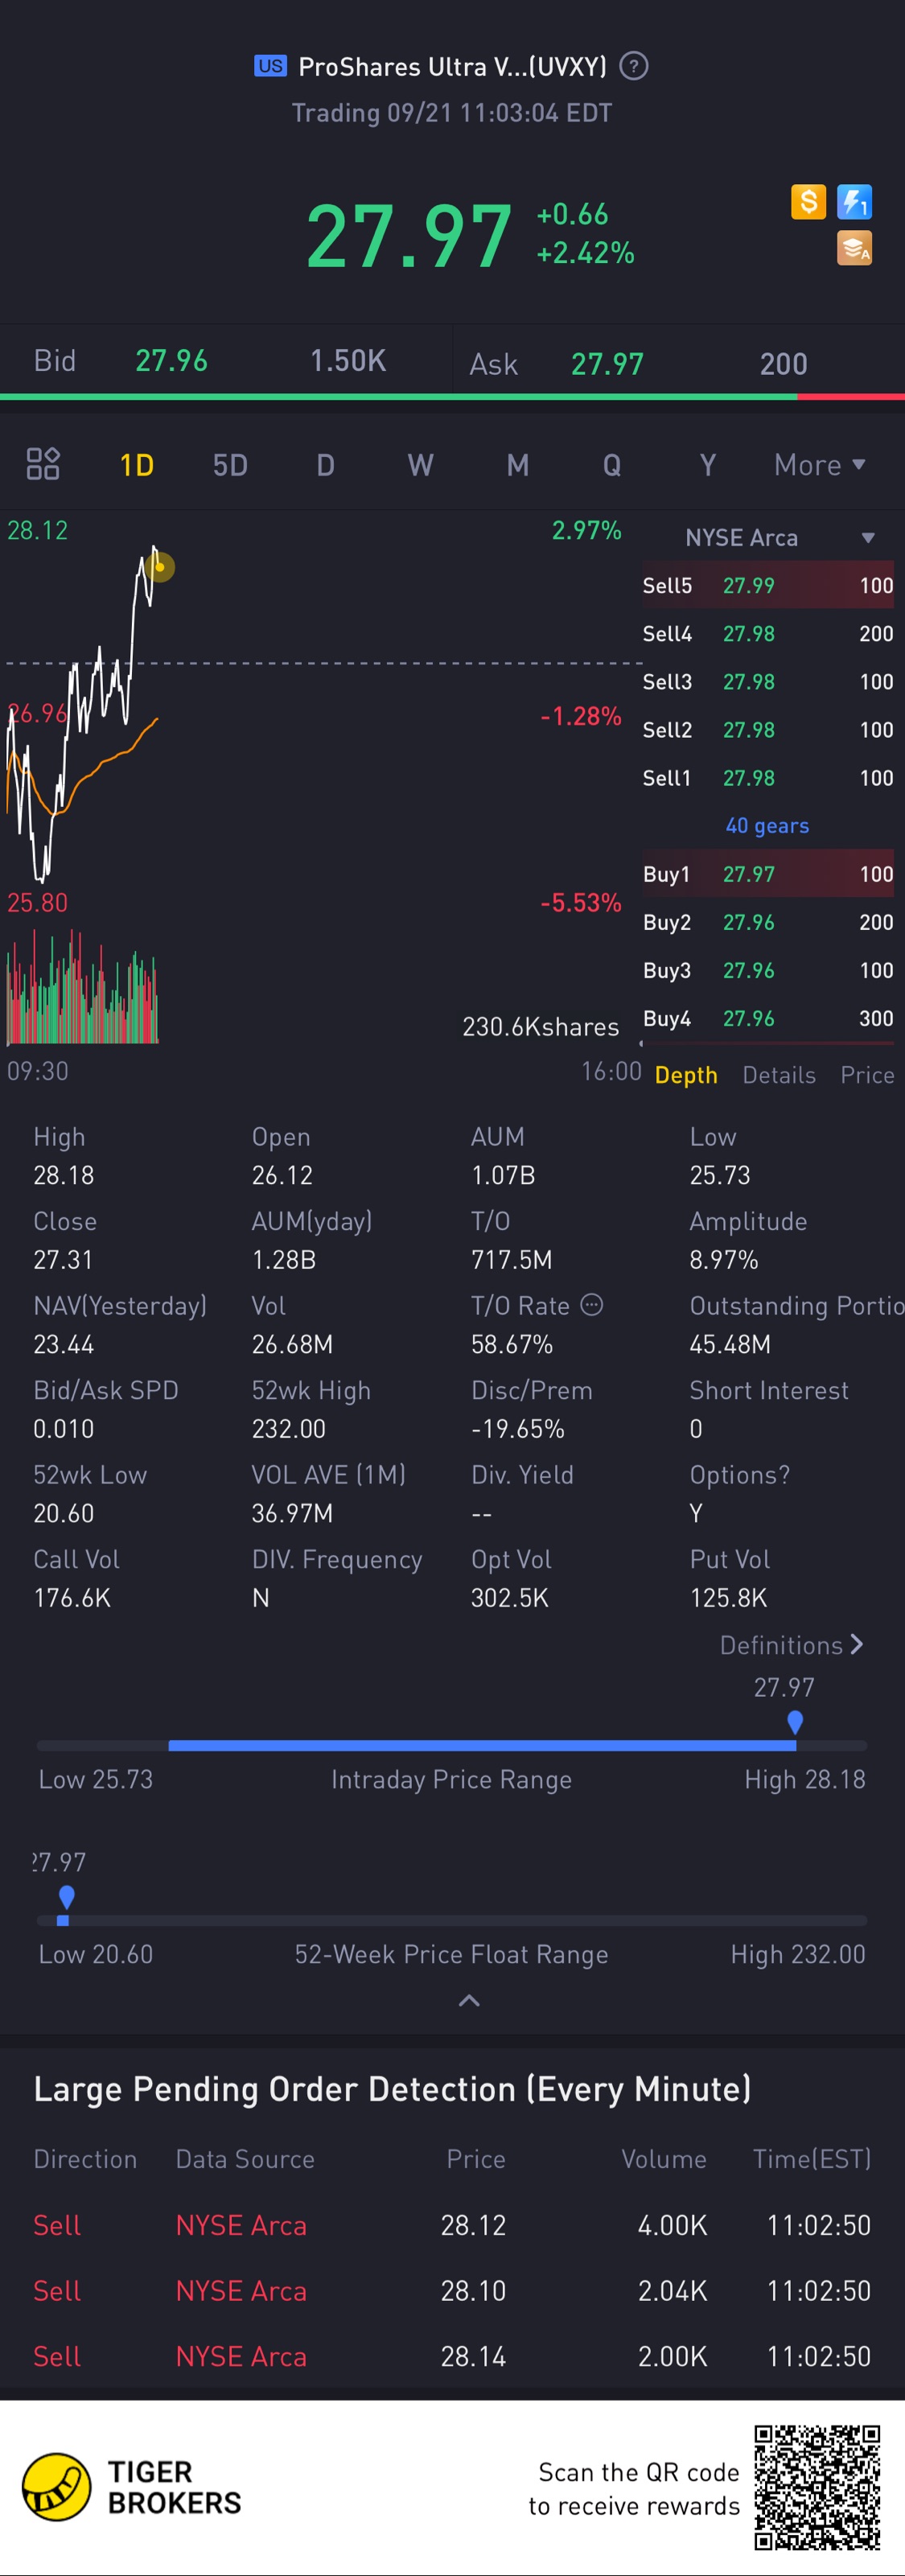Image resolution: width=905 pixels, height=2576 pixels.
Task: Tap the sell order at price 28.10
Action: [x=452, y=2290]
